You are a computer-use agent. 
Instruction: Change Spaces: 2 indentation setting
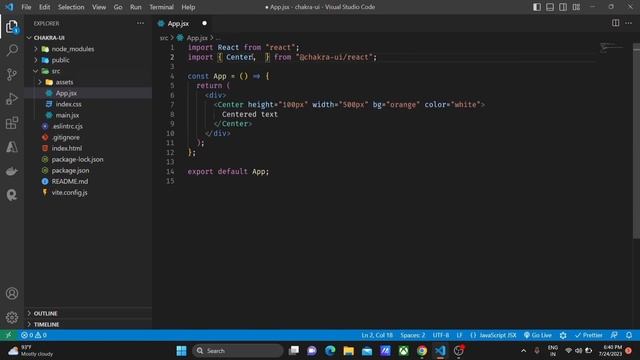pyautogui.click(x=412, y=335)
